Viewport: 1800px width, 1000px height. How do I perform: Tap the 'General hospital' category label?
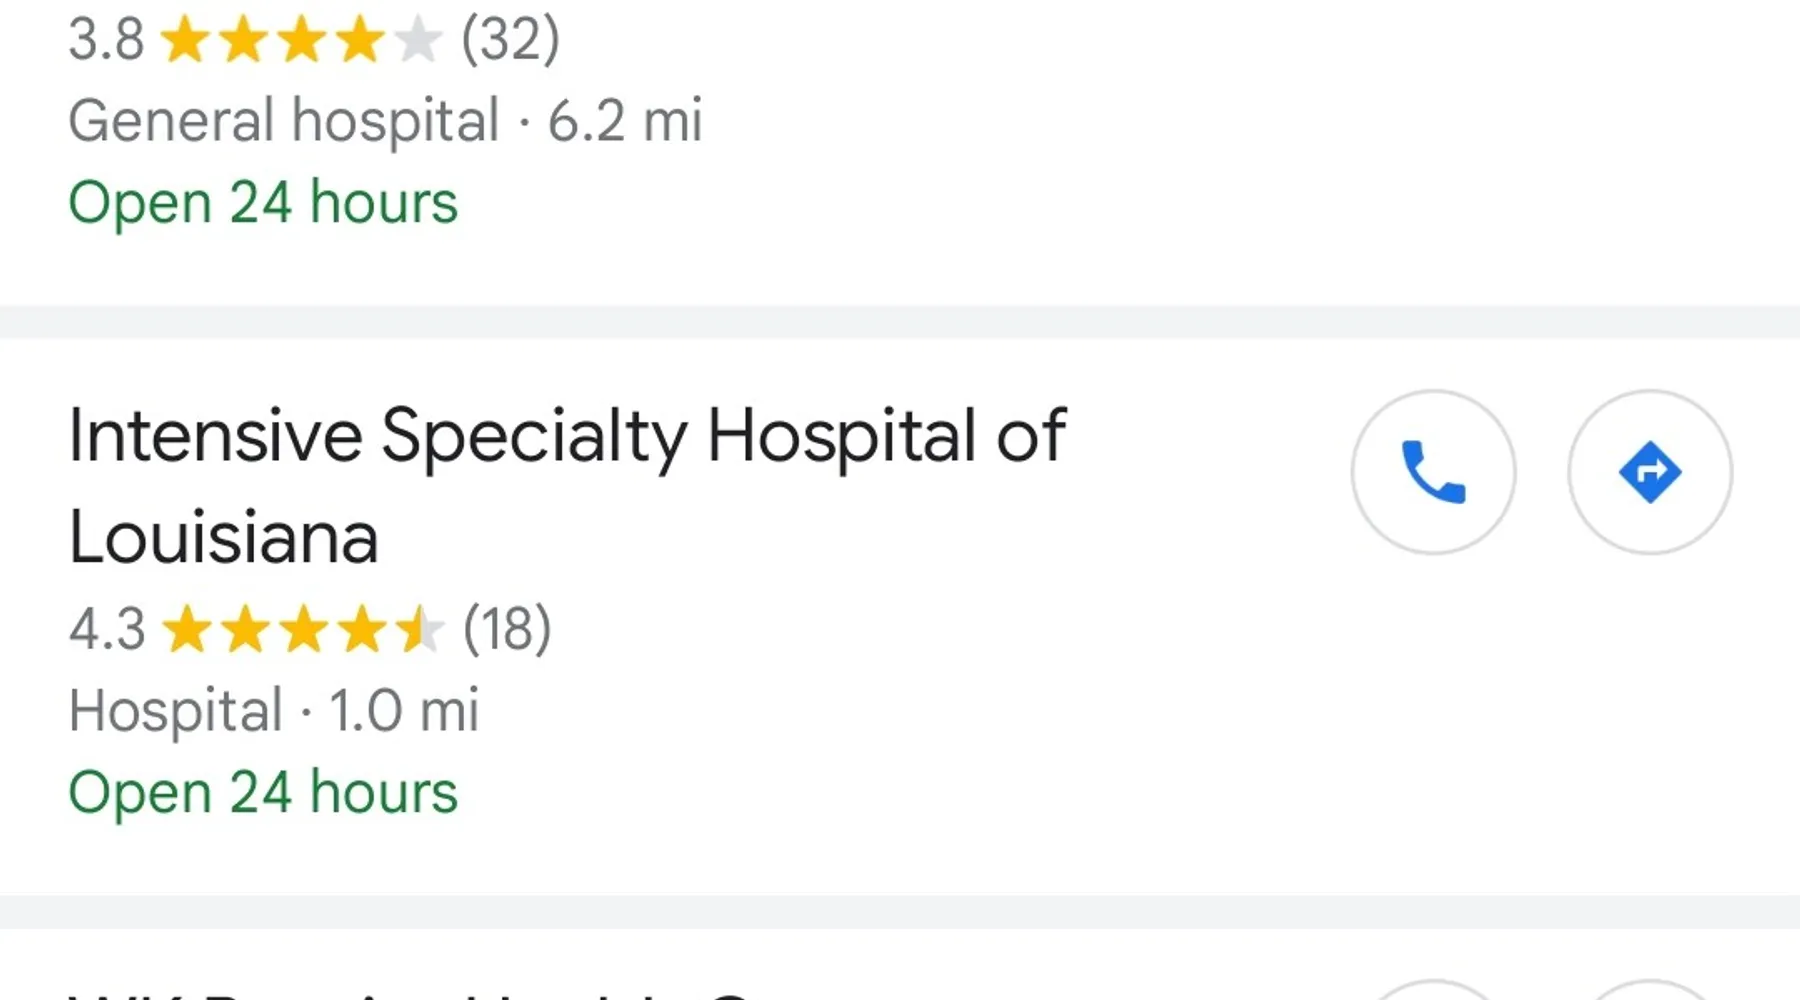coord(283,121)
